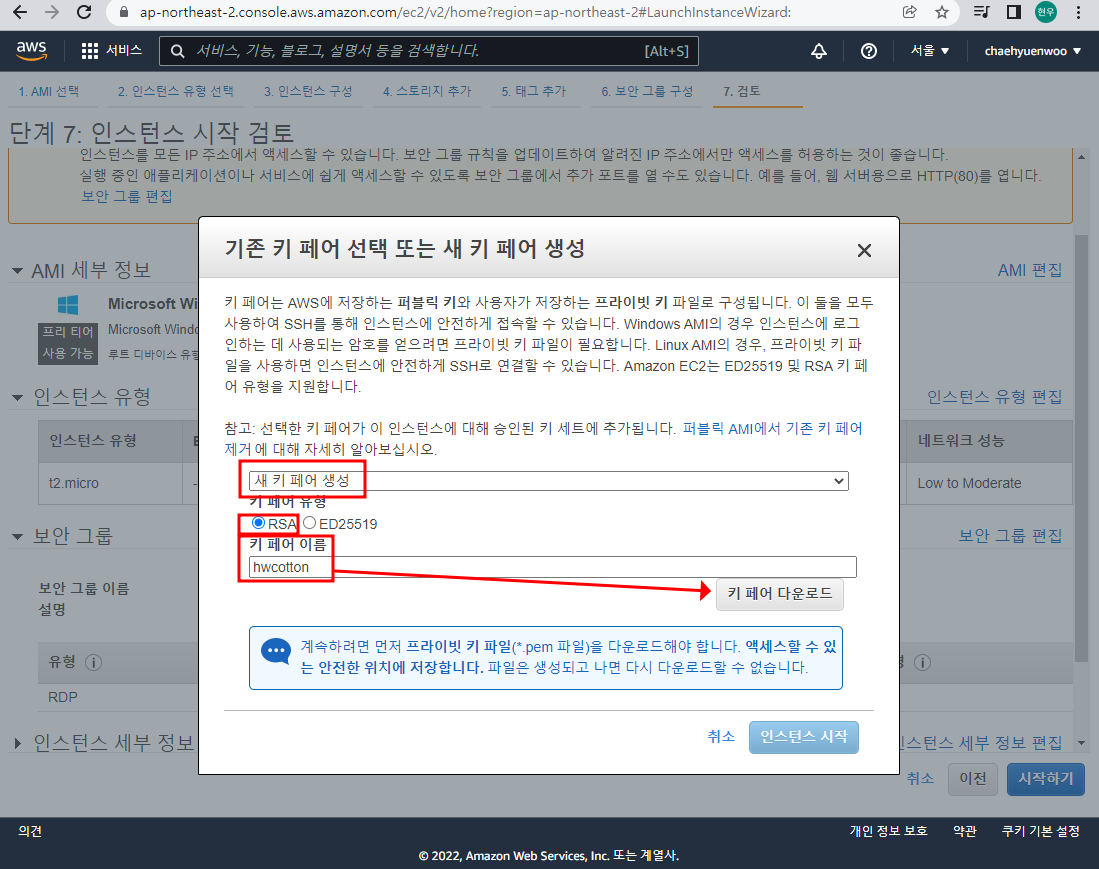
Task: Click the 키 페어 이름 input field
Action: click(552, 567)
